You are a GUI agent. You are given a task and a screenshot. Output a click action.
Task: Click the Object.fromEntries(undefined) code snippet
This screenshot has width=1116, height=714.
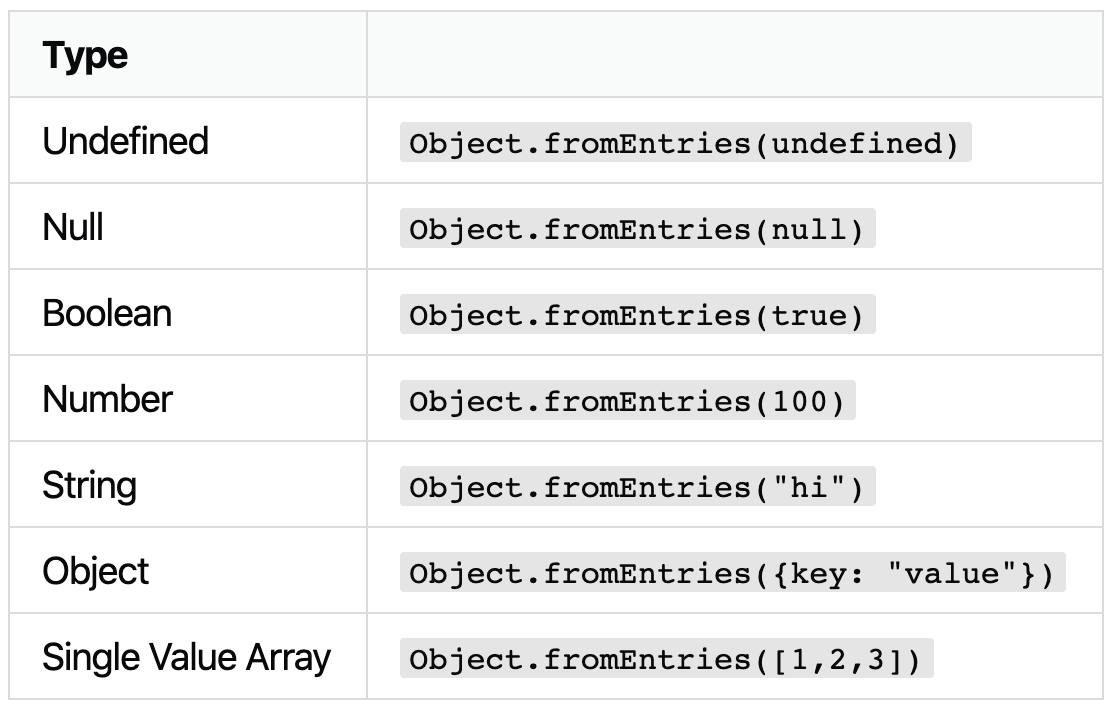coord(685,144)
